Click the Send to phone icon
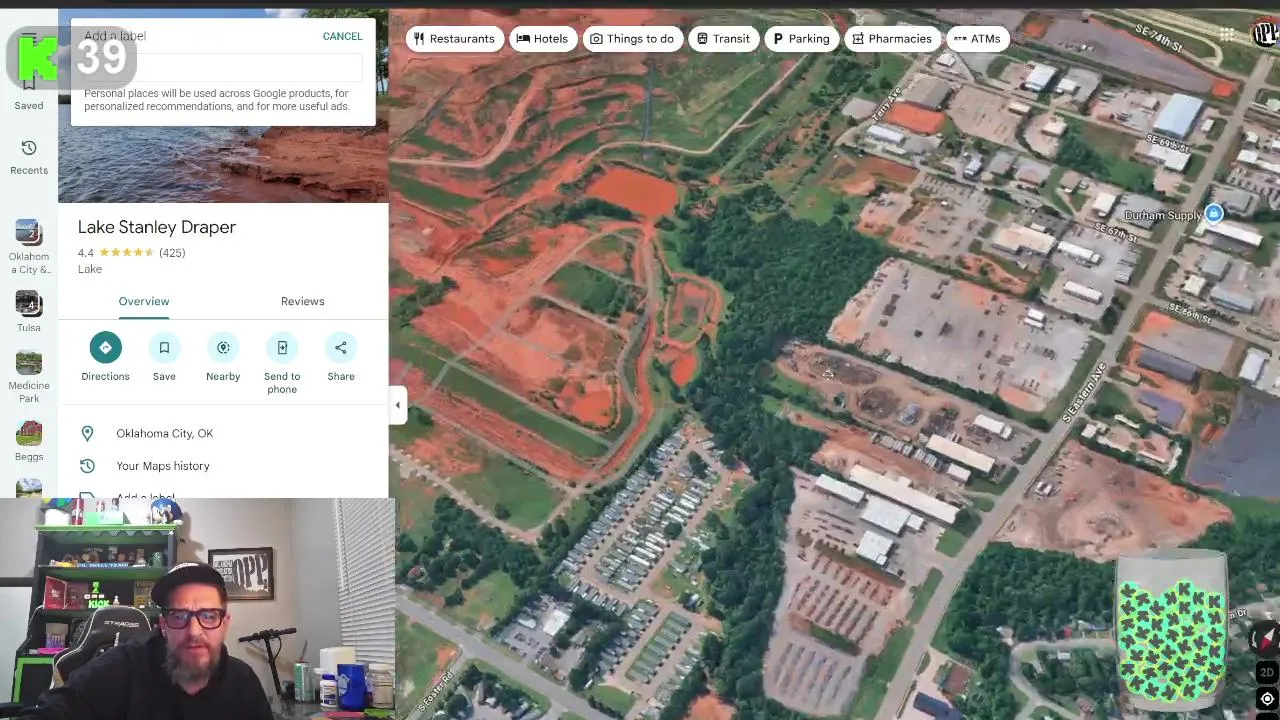Viewport: 1280px width, 720px height. pyautogui.click(x=282, y=347)
